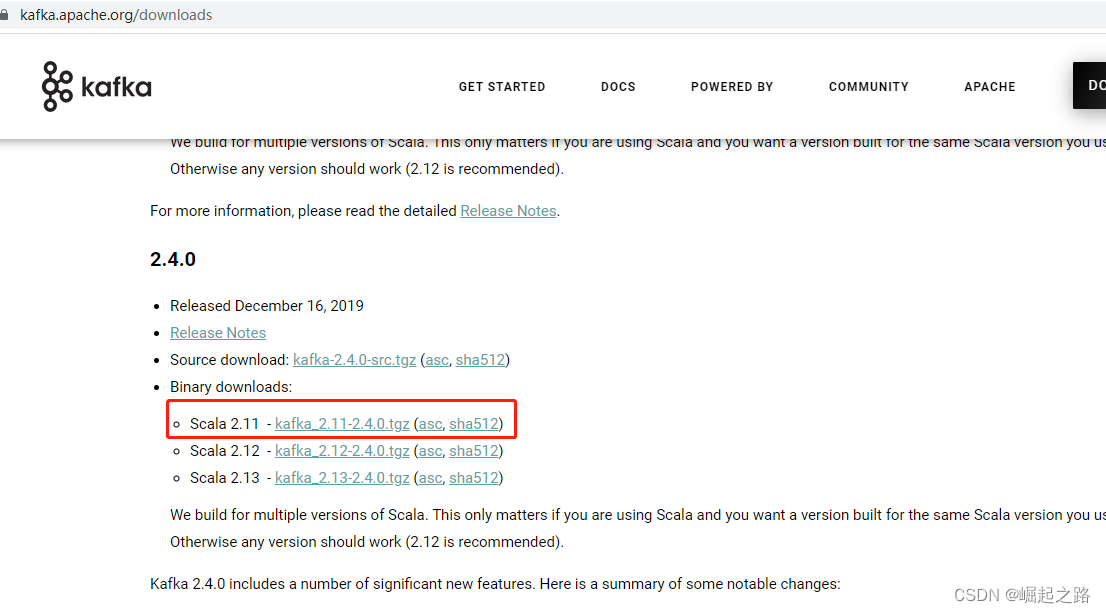Click the lock icon in address bar
This screenshot has height=613, width=1106.
pyautogui.click(x=4, y=15)
